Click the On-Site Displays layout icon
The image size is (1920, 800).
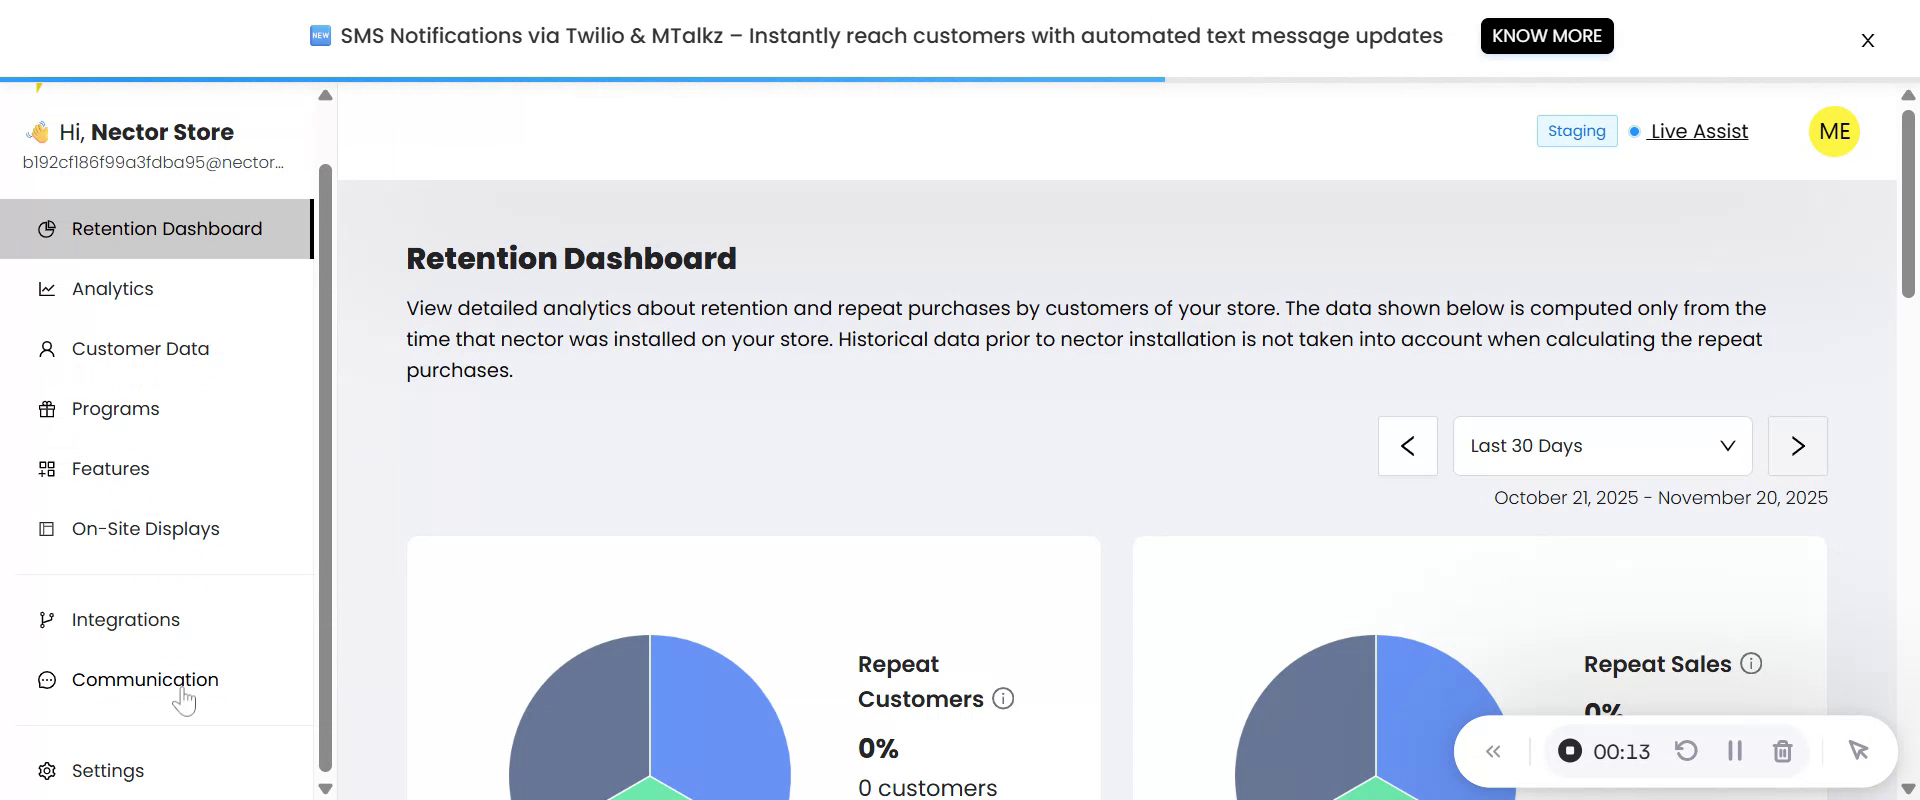(47, 529)
